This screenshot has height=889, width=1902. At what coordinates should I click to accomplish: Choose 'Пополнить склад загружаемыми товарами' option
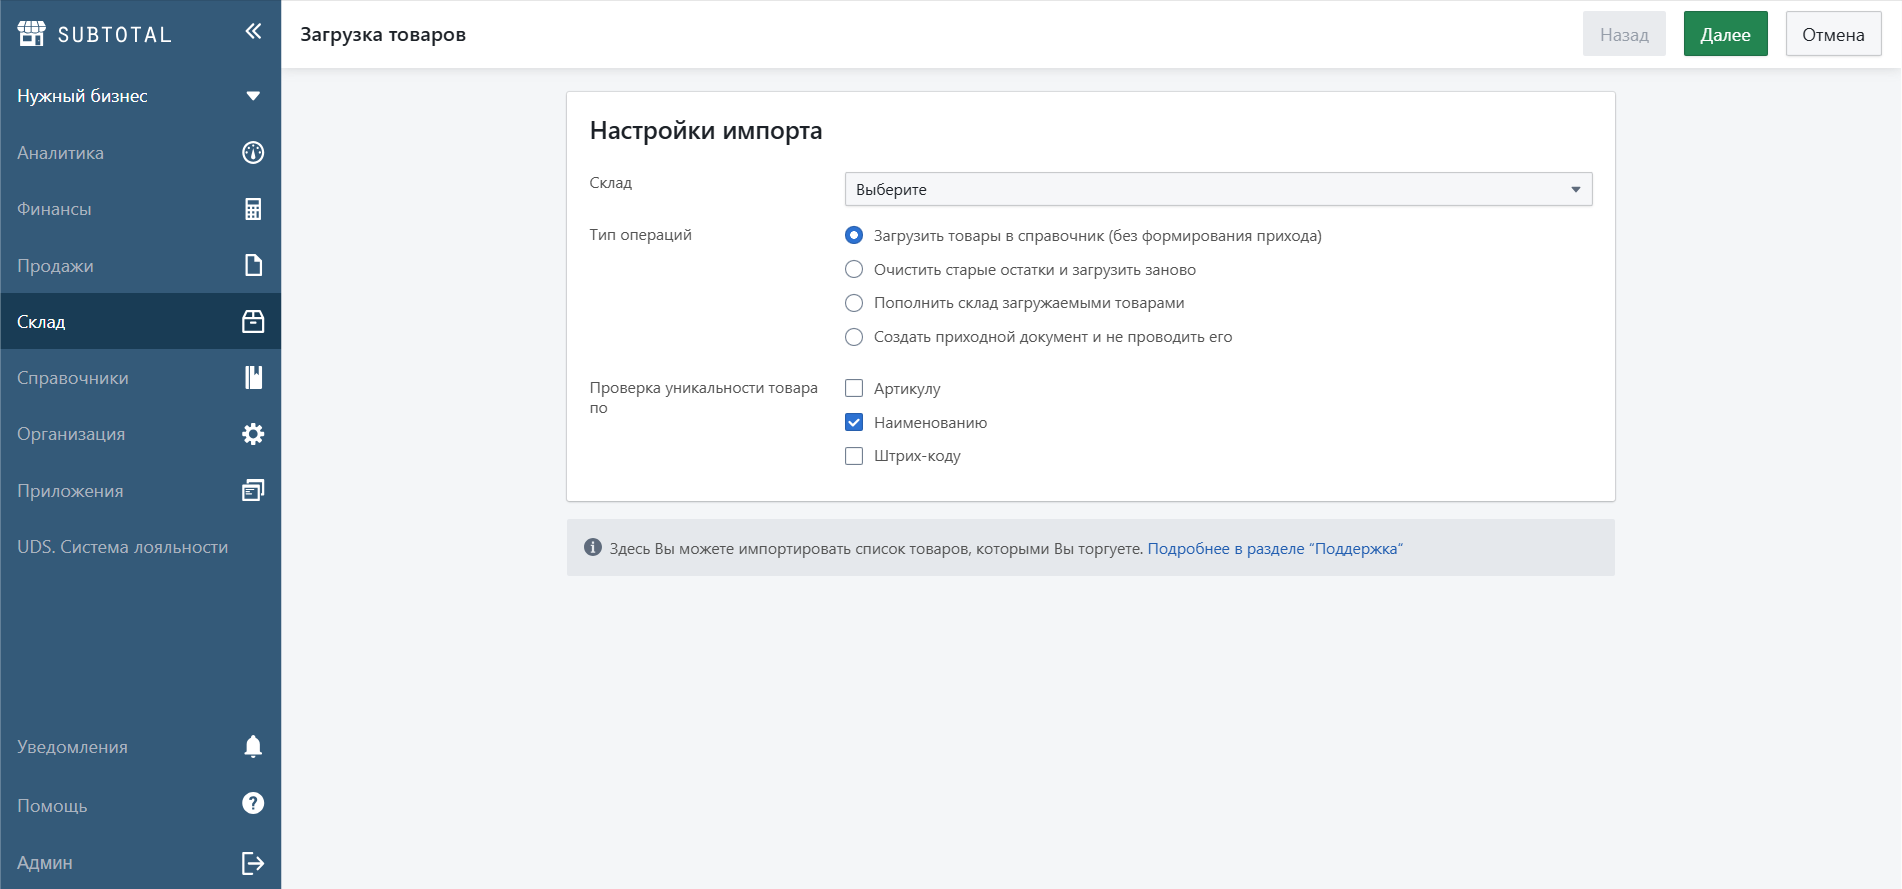854,303
